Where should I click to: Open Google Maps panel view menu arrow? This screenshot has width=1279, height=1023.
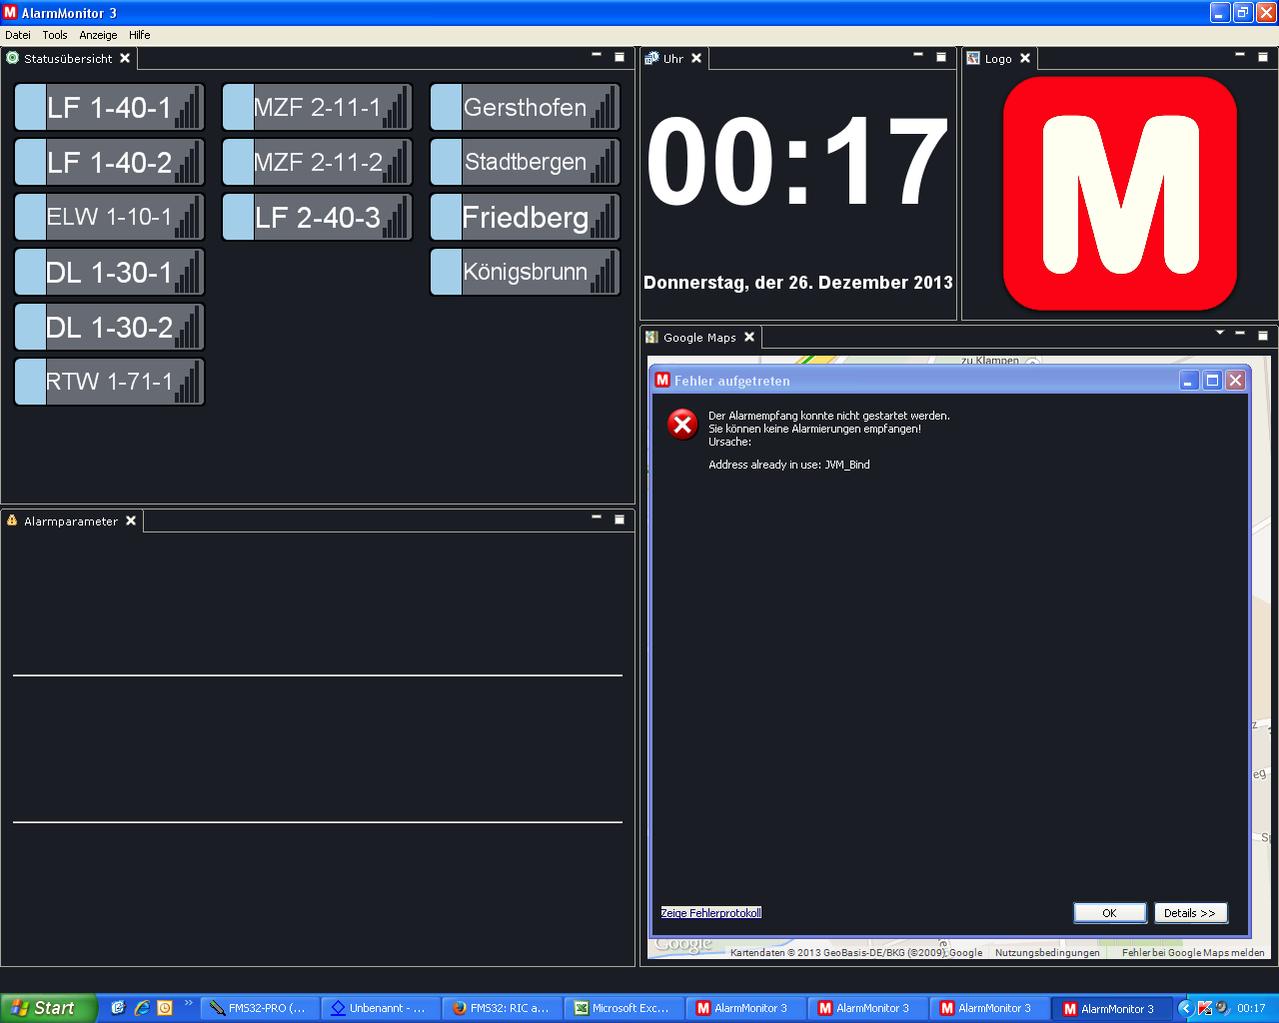click(1219, 333)
